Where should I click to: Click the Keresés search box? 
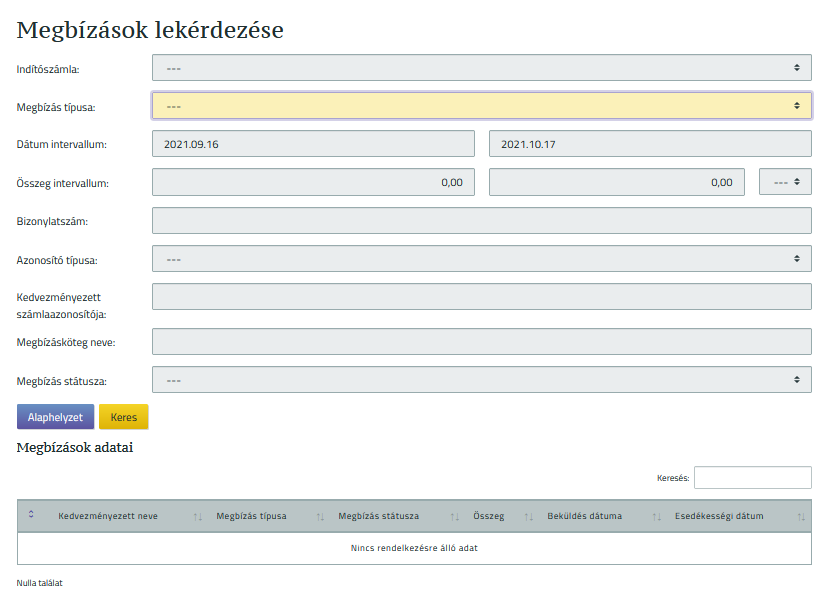click(753, 477)
